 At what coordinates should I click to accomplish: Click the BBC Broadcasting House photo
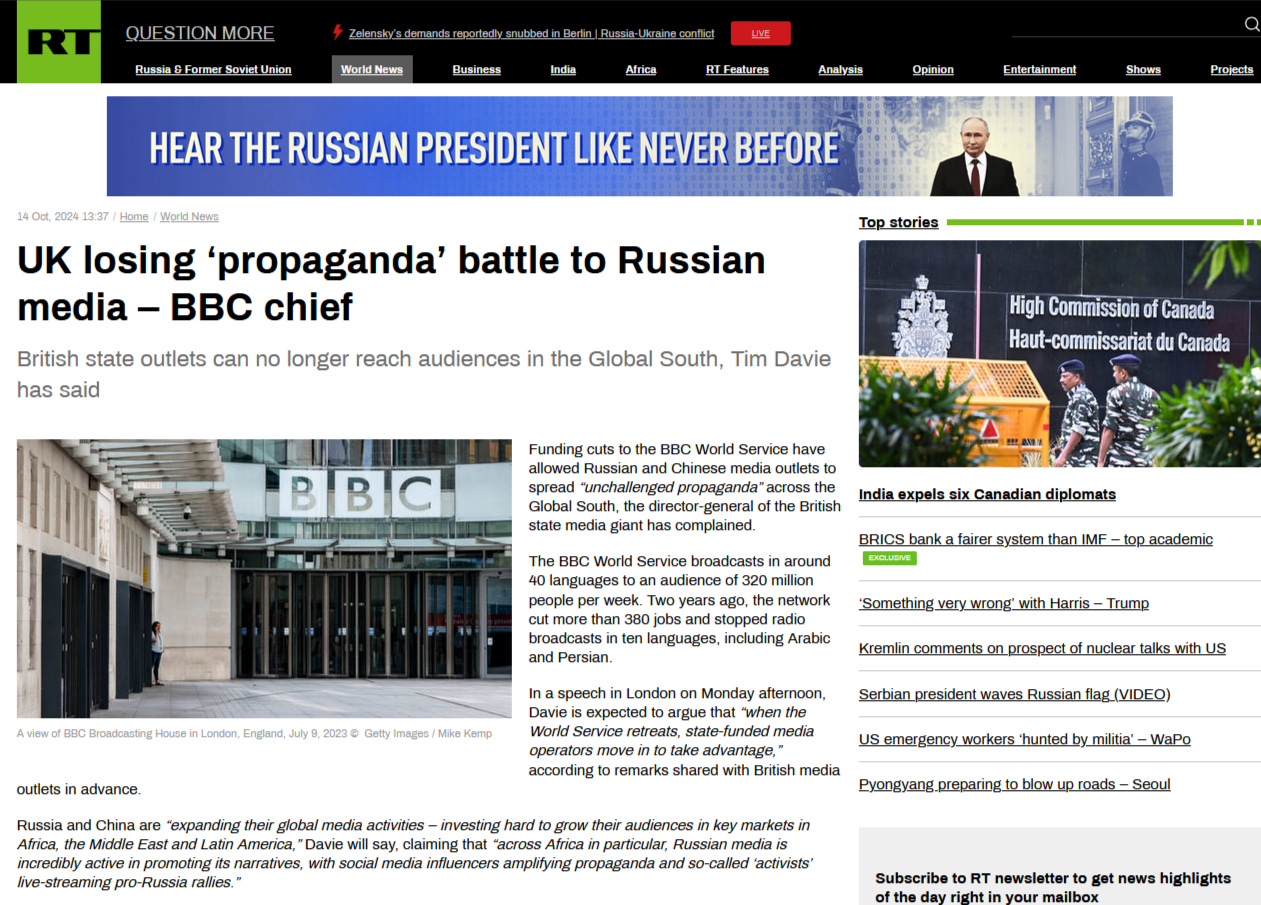coord(264,578)
